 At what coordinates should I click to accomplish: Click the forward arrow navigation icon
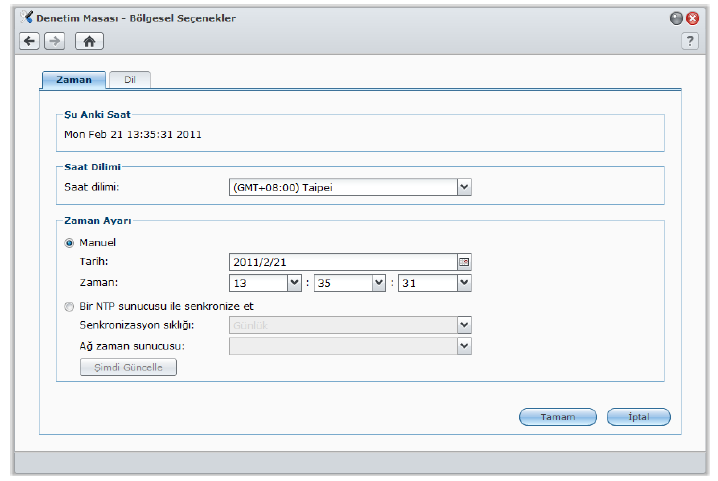55,41
